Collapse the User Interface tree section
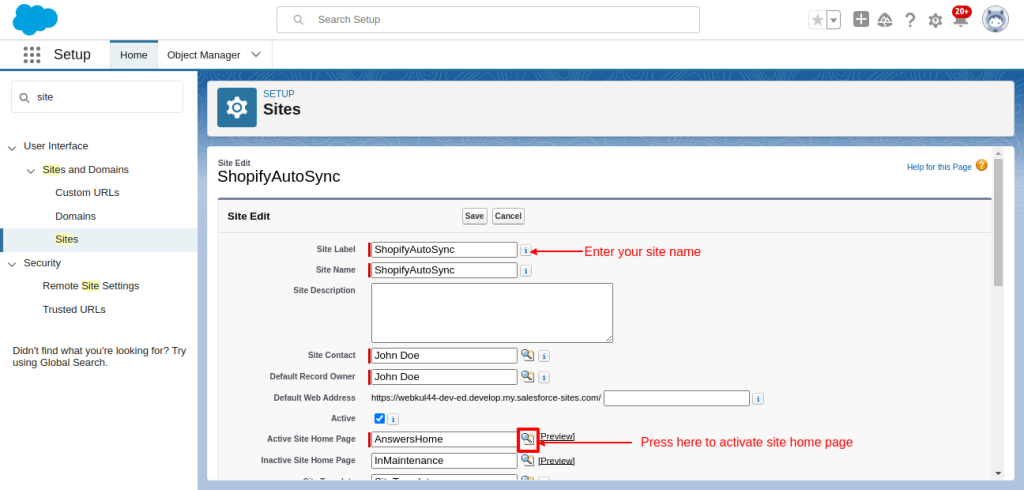The height and width of the screenshot is (490, 1024). point(12,147)
